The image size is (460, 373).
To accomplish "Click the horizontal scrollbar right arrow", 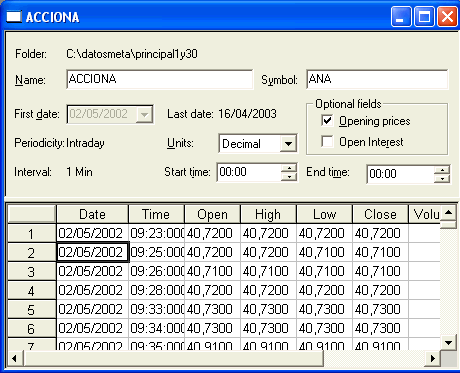I will 432,359.
